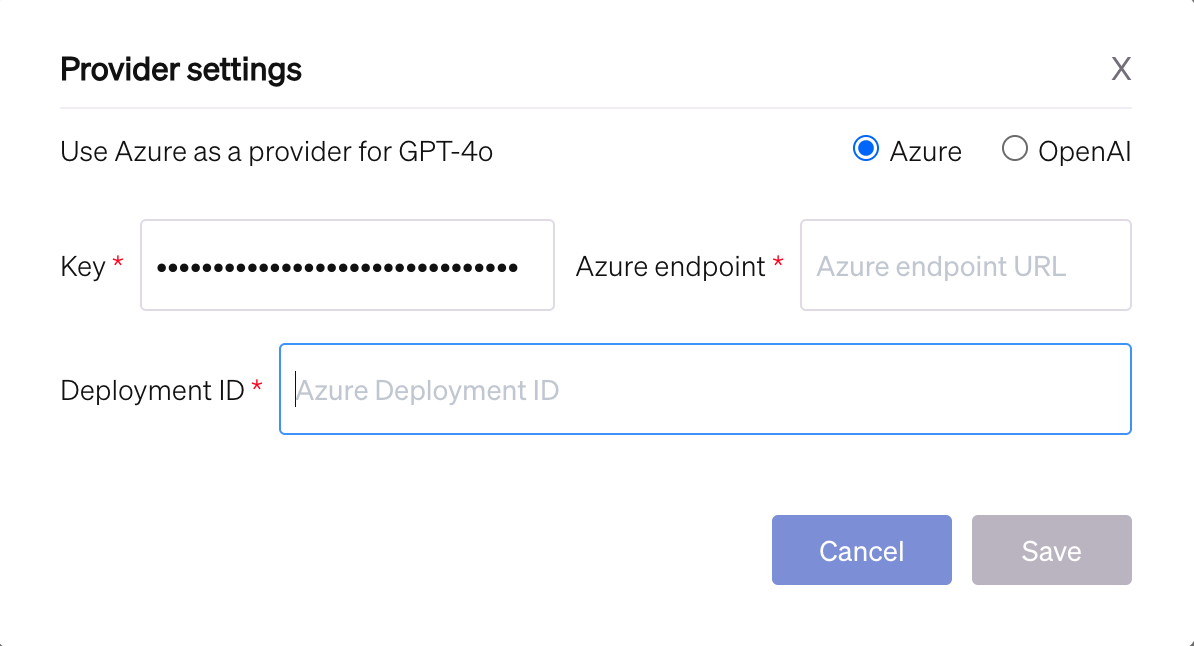
Task: Select the OpenAI radio button
Action: 1014,150
